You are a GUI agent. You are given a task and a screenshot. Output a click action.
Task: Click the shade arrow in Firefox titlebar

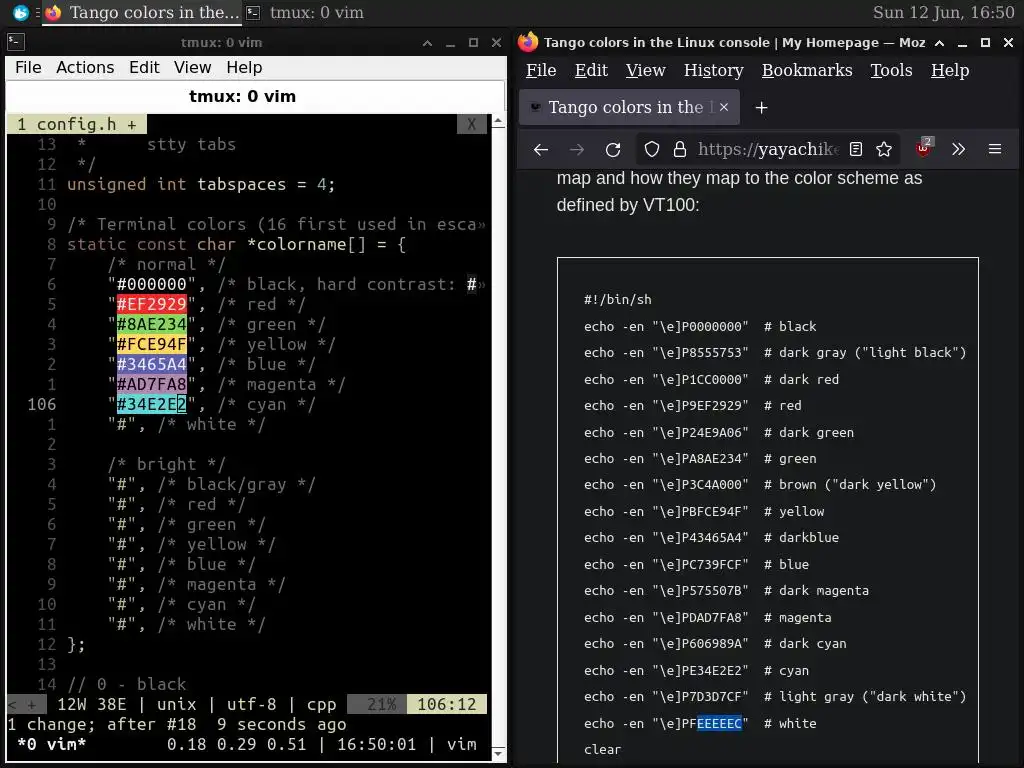coord(939,43)
